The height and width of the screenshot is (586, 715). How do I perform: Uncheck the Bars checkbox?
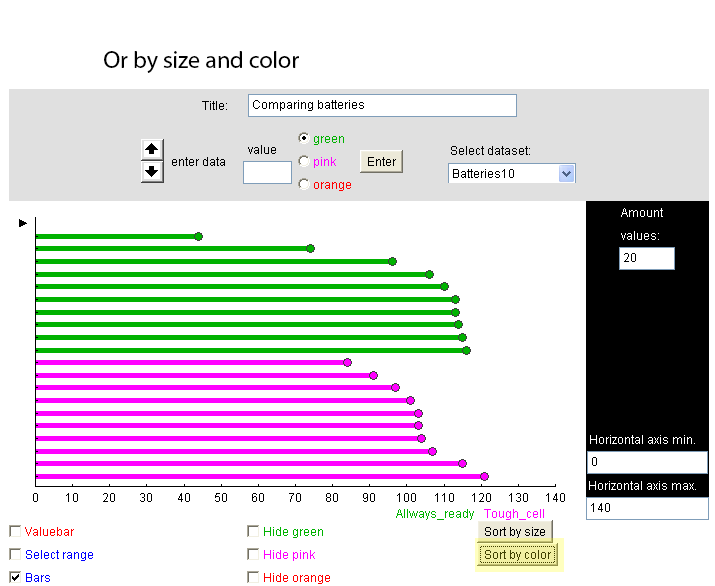click(15, 577)
